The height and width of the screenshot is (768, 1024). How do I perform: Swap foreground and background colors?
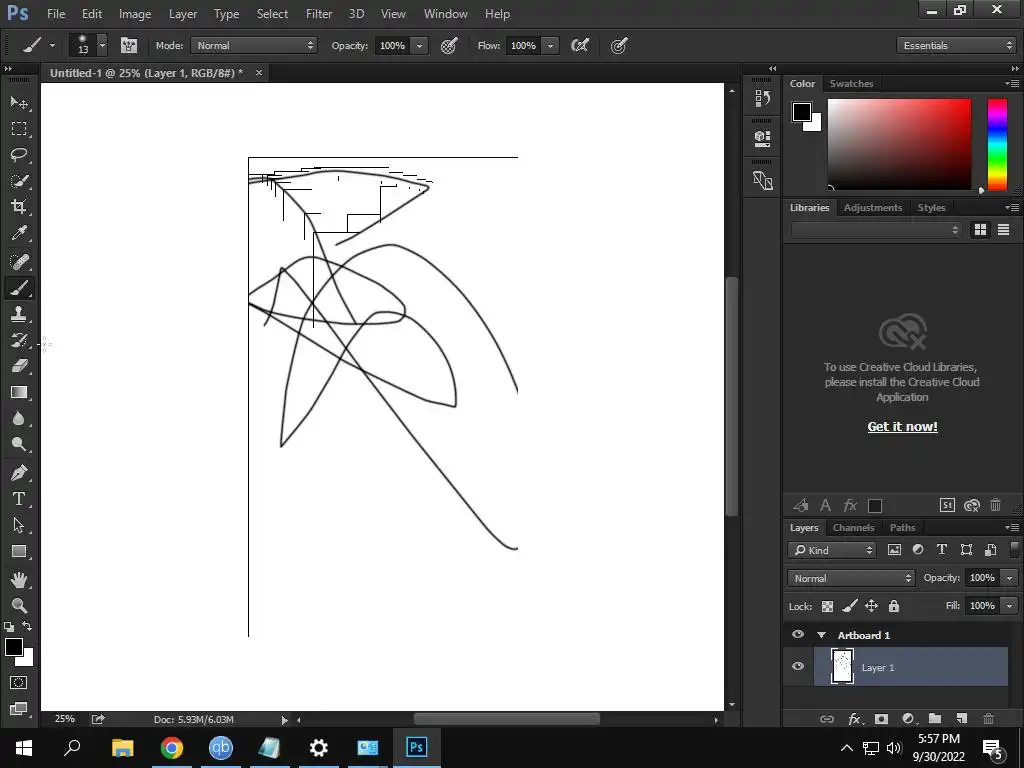[27, 626]
